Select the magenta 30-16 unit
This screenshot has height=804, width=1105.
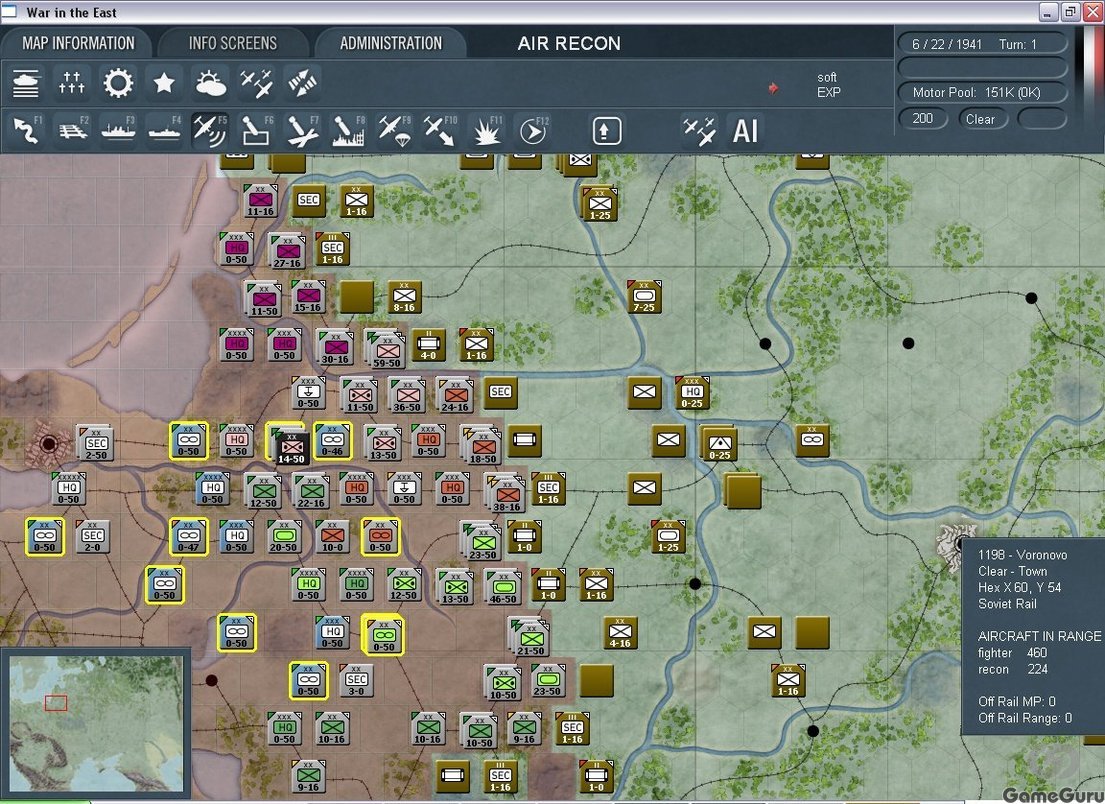tap(335, 347)
